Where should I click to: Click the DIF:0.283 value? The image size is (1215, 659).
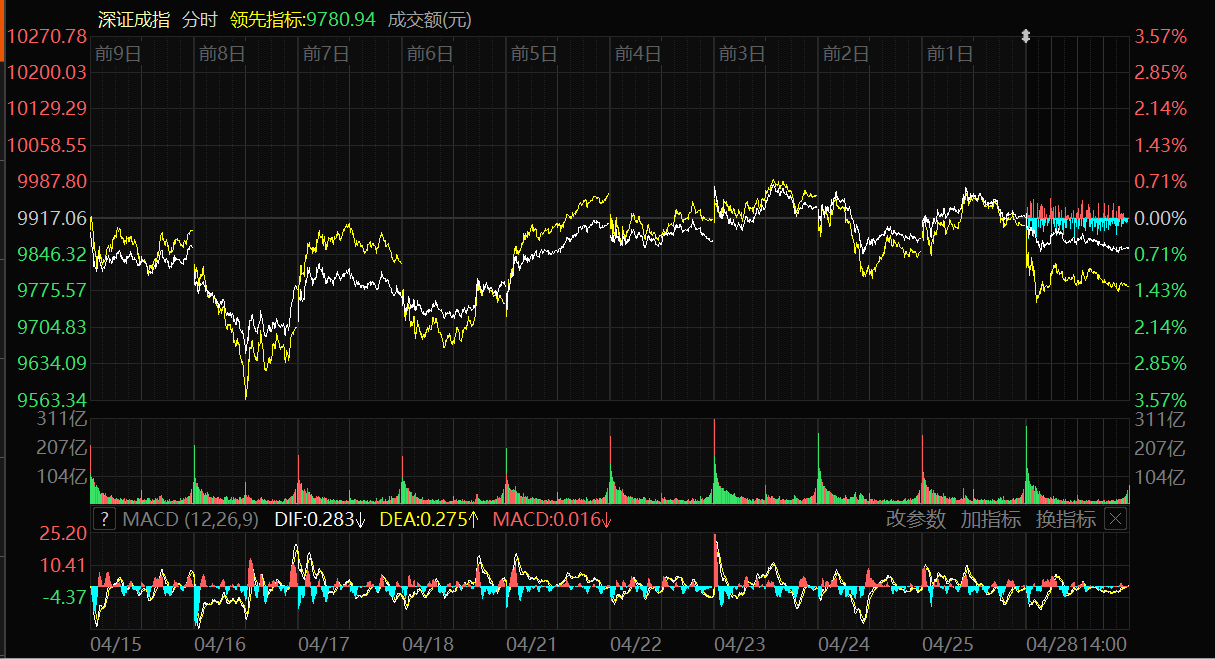(319, 519)
